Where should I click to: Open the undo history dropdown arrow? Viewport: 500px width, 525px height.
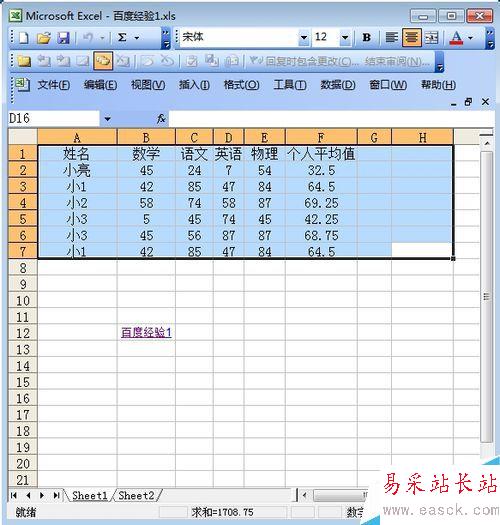pyautogui.click(x=102, y=38)
